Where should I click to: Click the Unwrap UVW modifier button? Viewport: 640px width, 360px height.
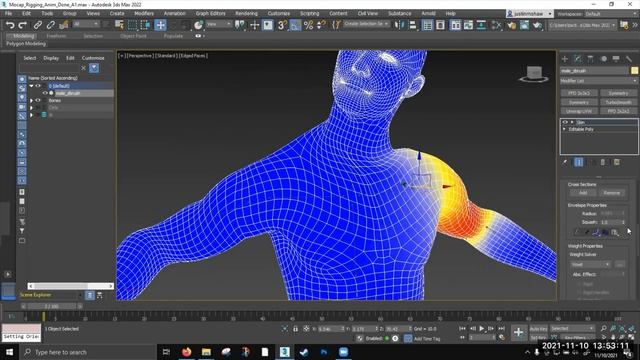pyautogui.click(x=579, y=111)
